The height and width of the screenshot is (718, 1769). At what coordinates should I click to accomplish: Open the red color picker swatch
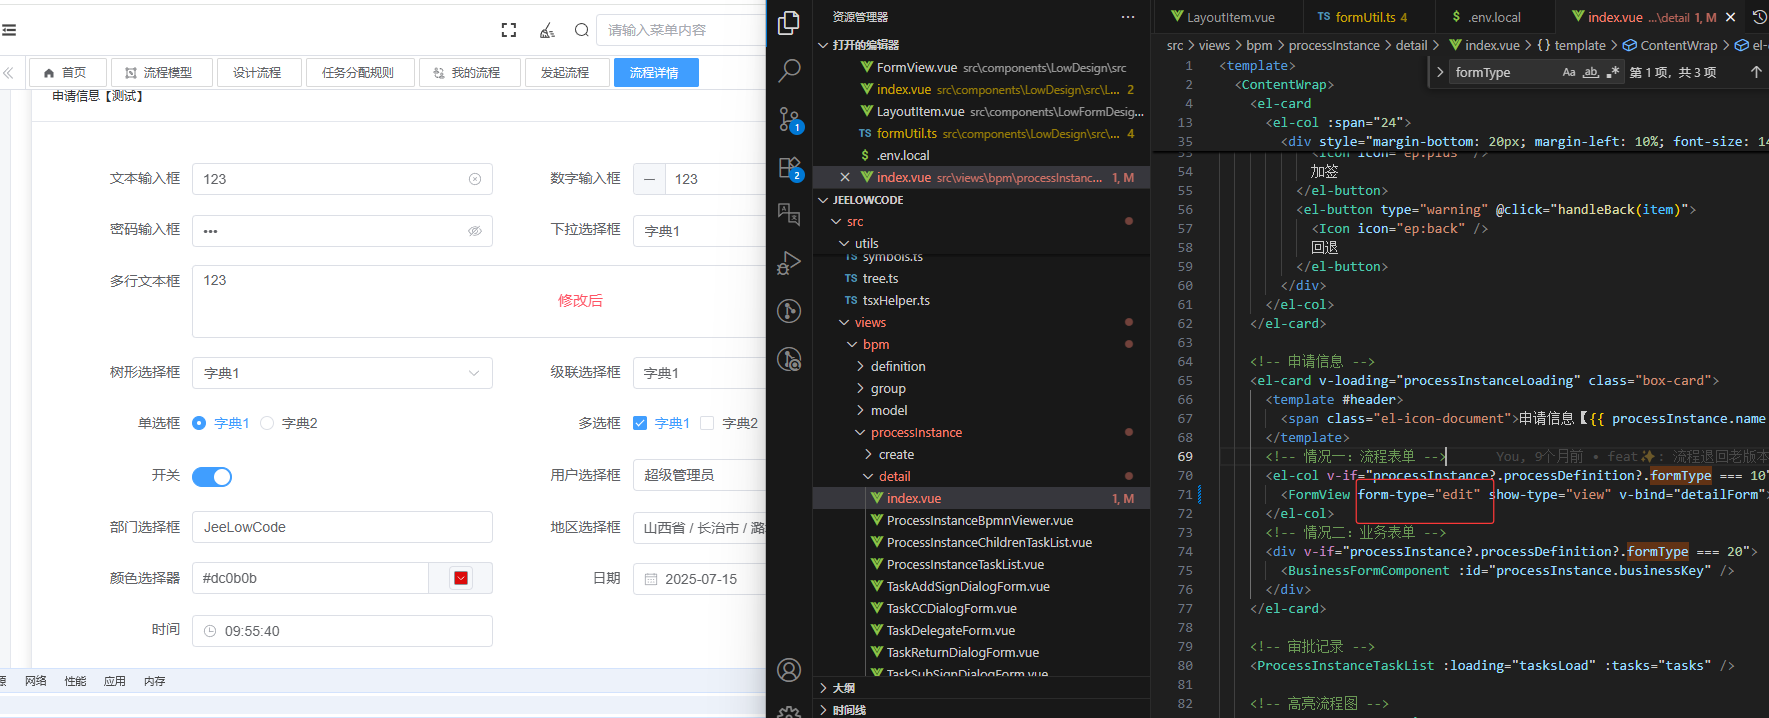(x=461, y=578)
